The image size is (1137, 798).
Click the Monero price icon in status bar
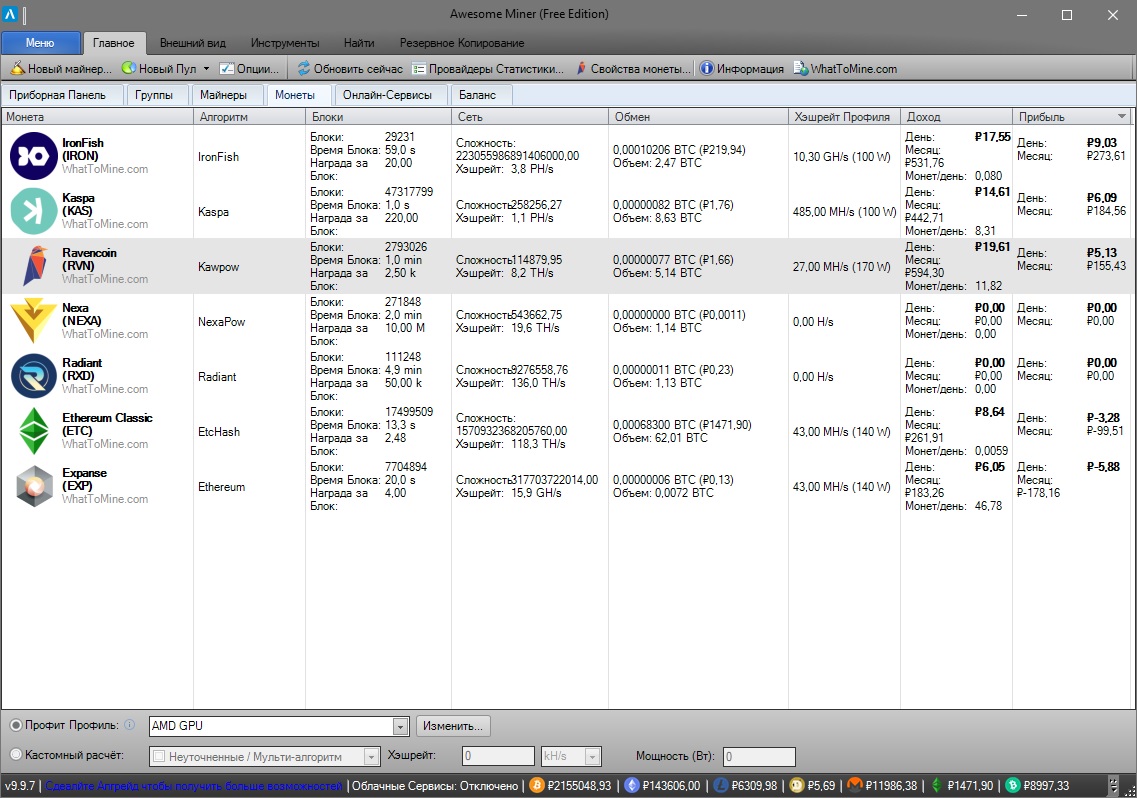point(855,786)
